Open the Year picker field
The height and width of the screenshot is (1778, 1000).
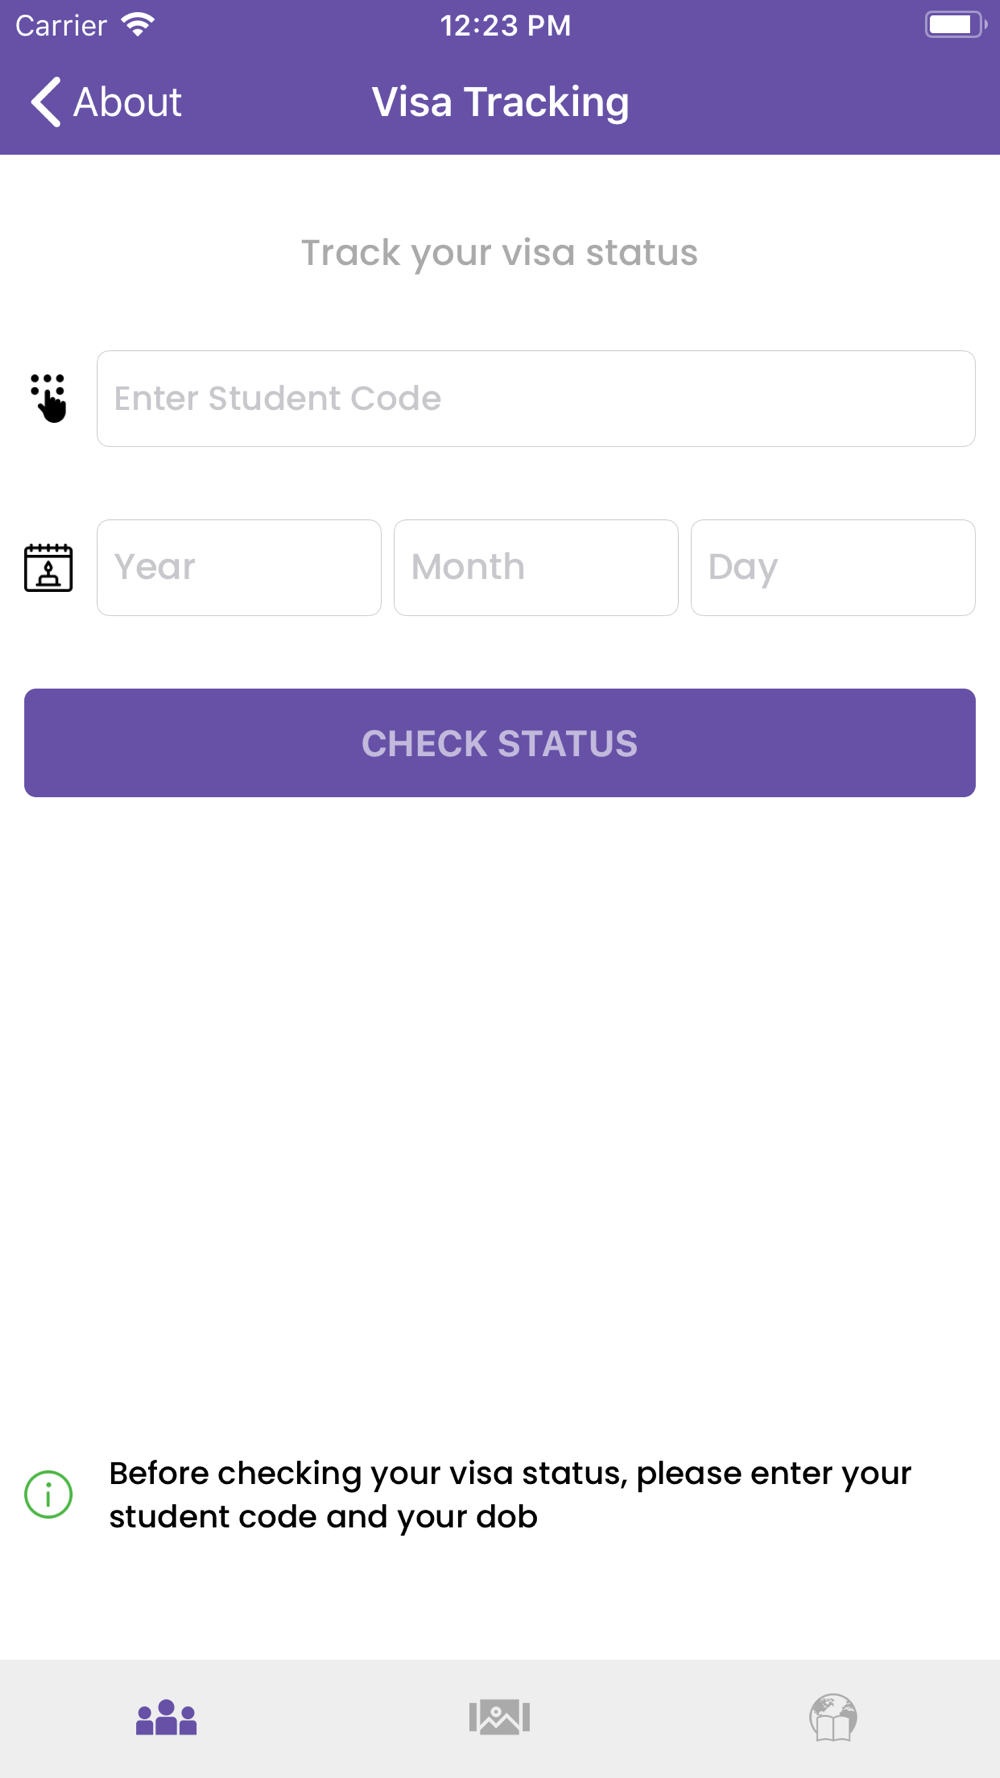tap(239, 567)
